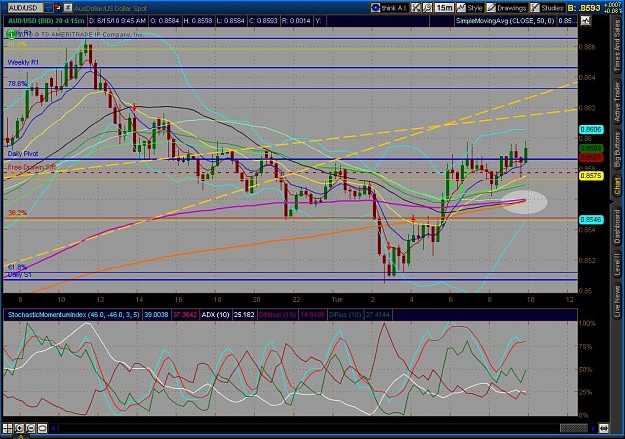The width and height of the screenshot is (625, 439).
Task: Click the right scroll arrow on bottom scrollbar
Action: pyautogui.click(x=593, y=429)
